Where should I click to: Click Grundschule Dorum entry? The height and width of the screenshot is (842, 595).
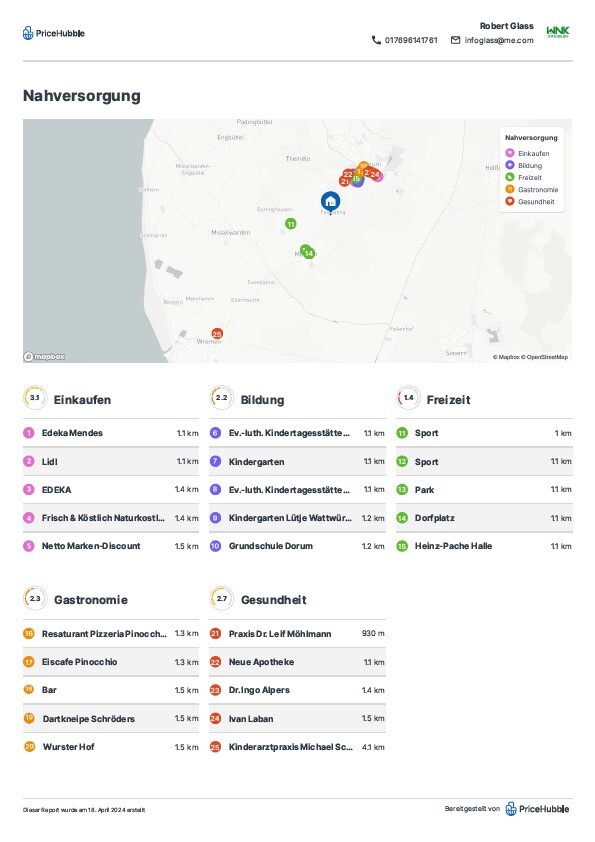[x=298, y=546]
